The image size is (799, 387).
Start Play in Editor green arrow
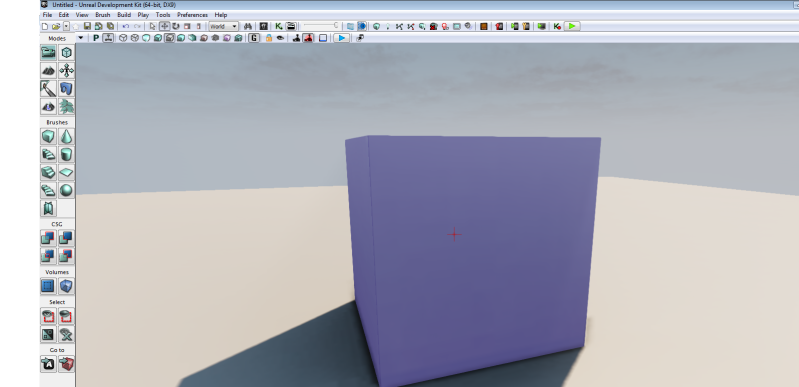coord(572,26)
